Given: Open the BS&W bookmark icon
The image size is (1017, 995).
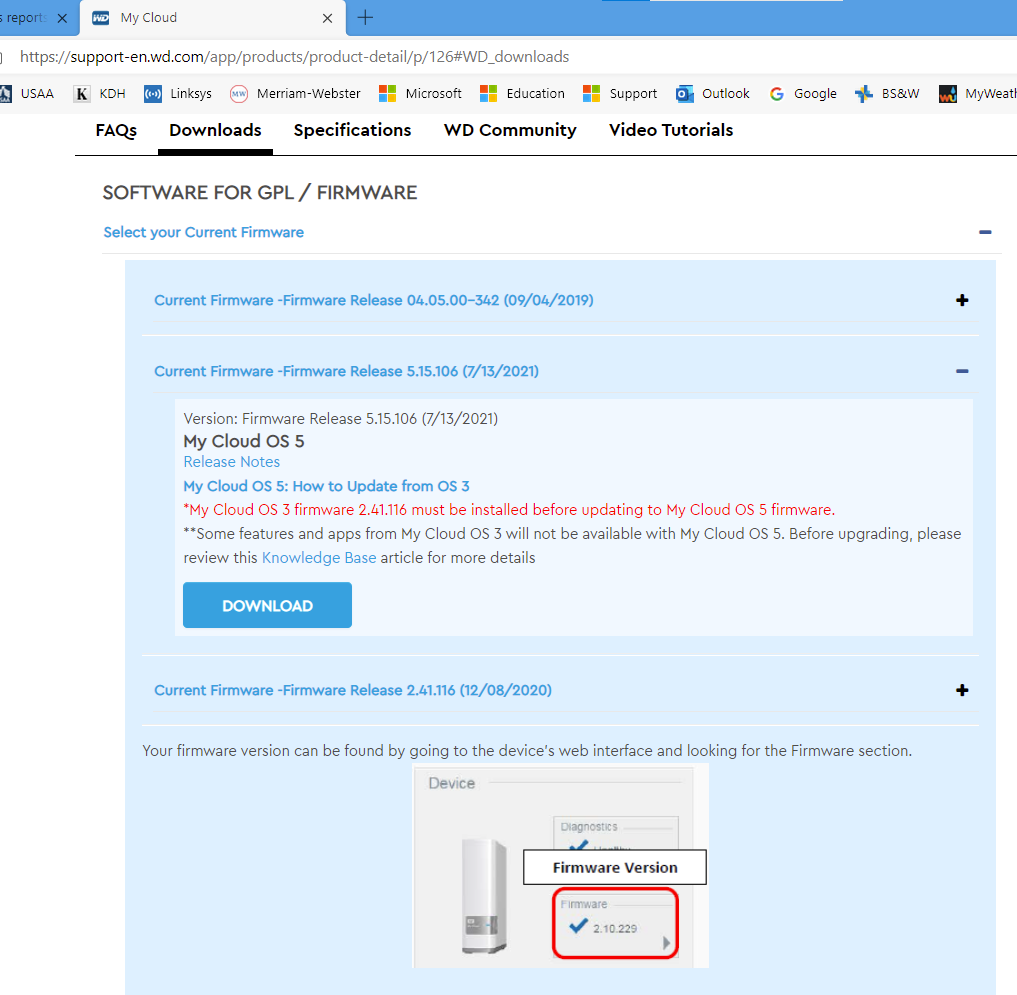Looking at the screenshot, I should click(863, 94).
